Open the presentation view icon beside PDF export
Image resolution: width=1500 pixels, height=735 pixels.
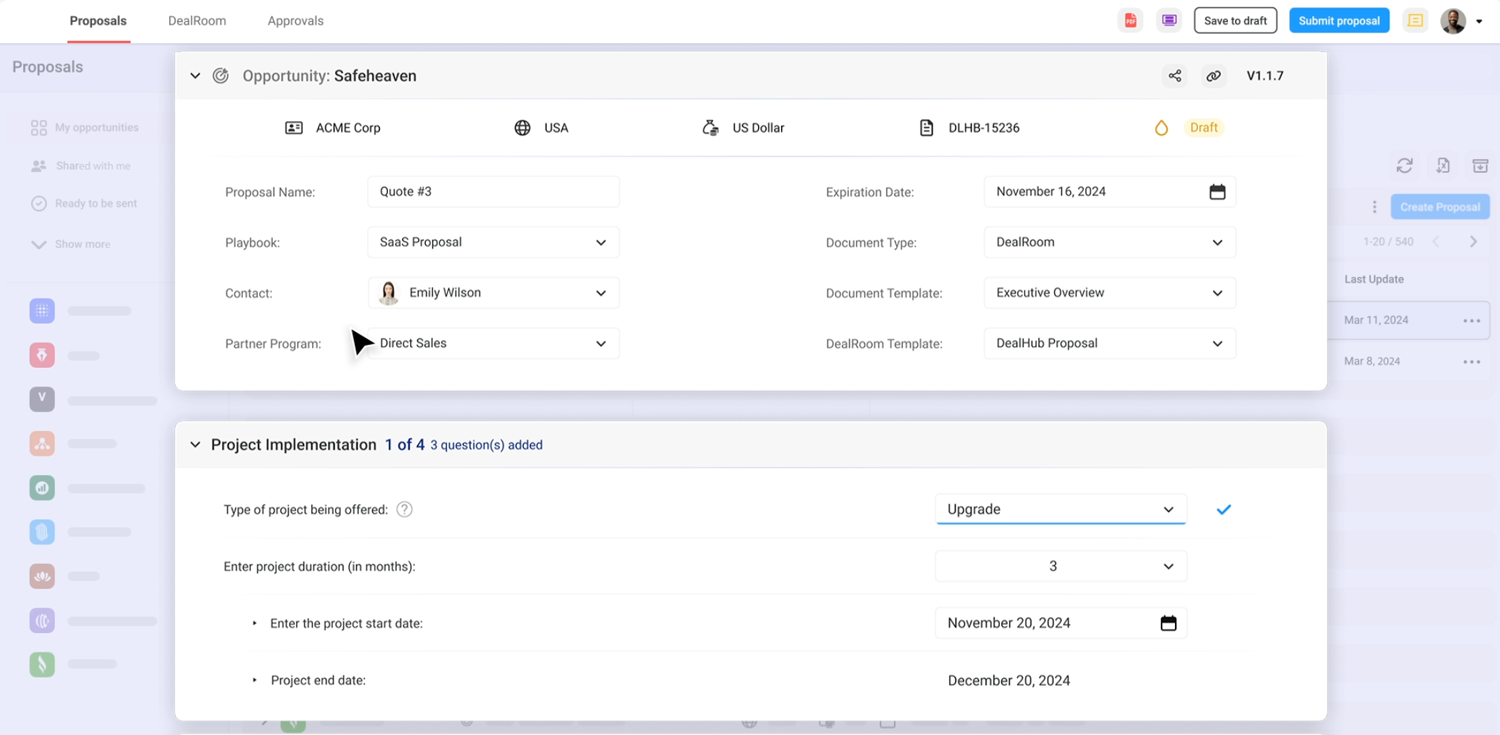[x=1168, y=19]
